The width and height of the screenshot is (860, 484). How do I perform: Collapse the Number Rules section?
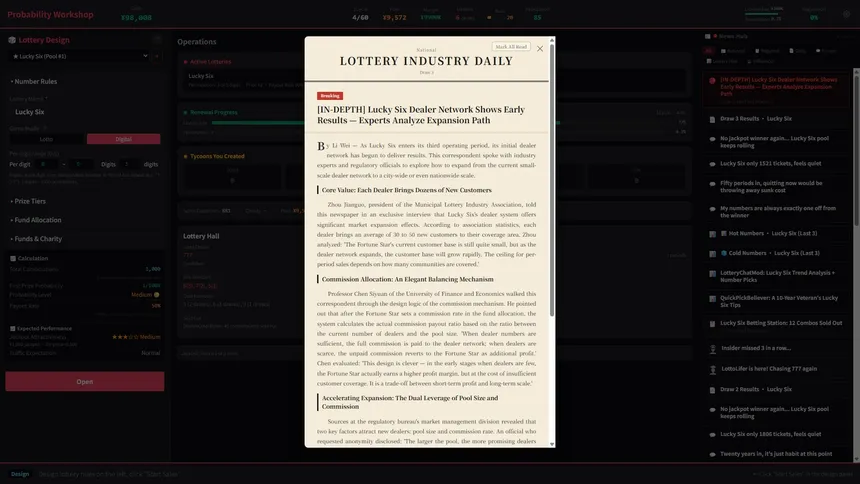pos(33,81)
